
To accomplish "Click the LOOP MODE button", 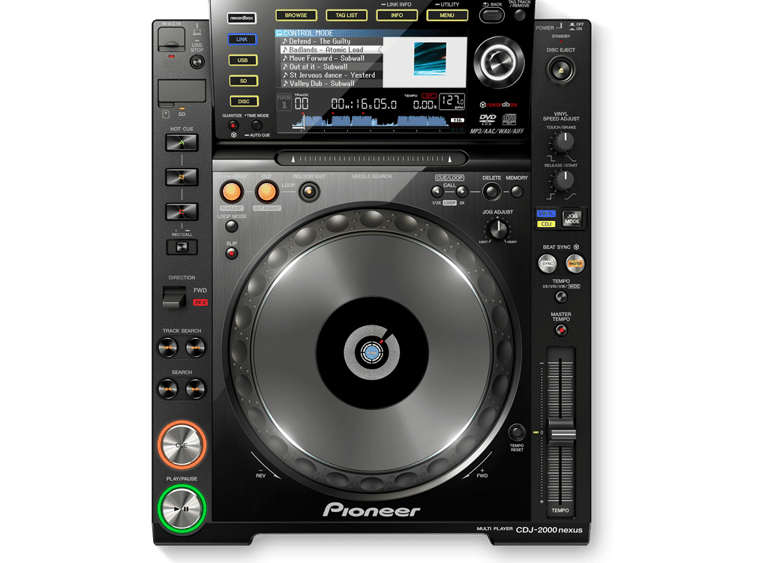I will tap(231, 226).
